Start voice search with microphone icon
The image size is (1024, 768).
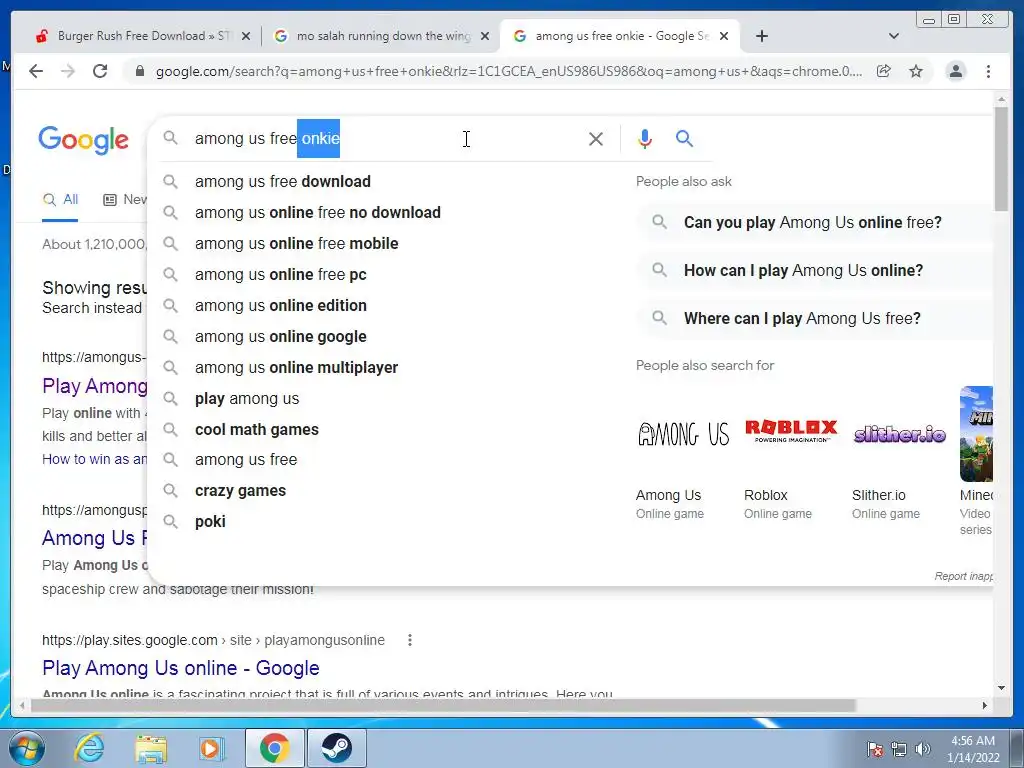coord(645,138)
